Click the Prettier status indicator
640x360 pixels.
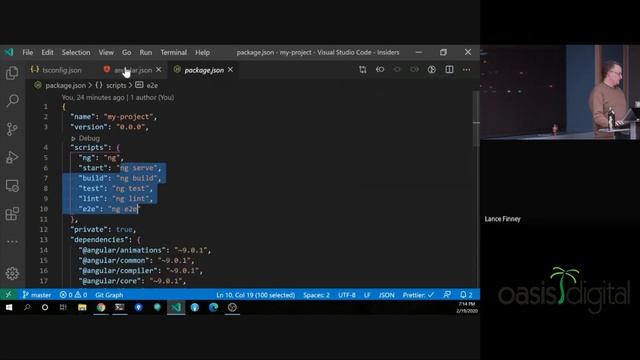pyautogui.click(x=418, y=295)
